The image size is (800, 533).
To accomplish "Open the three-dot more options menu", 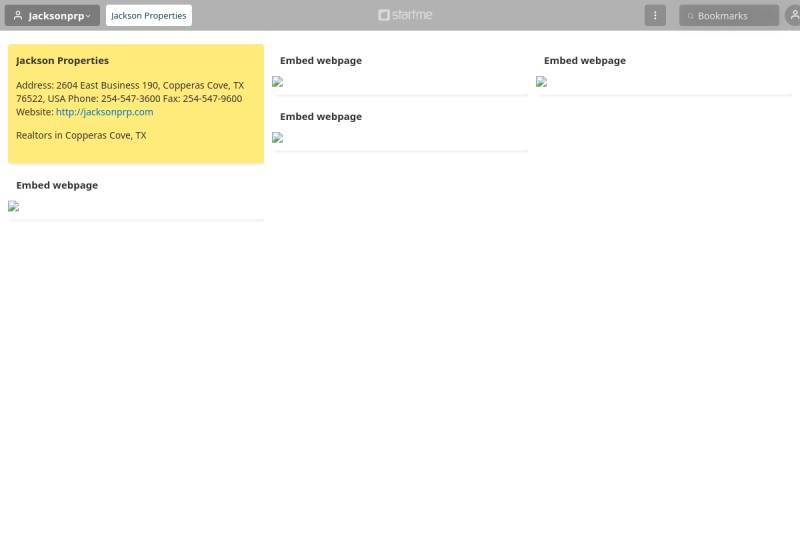I will [655, 15].
